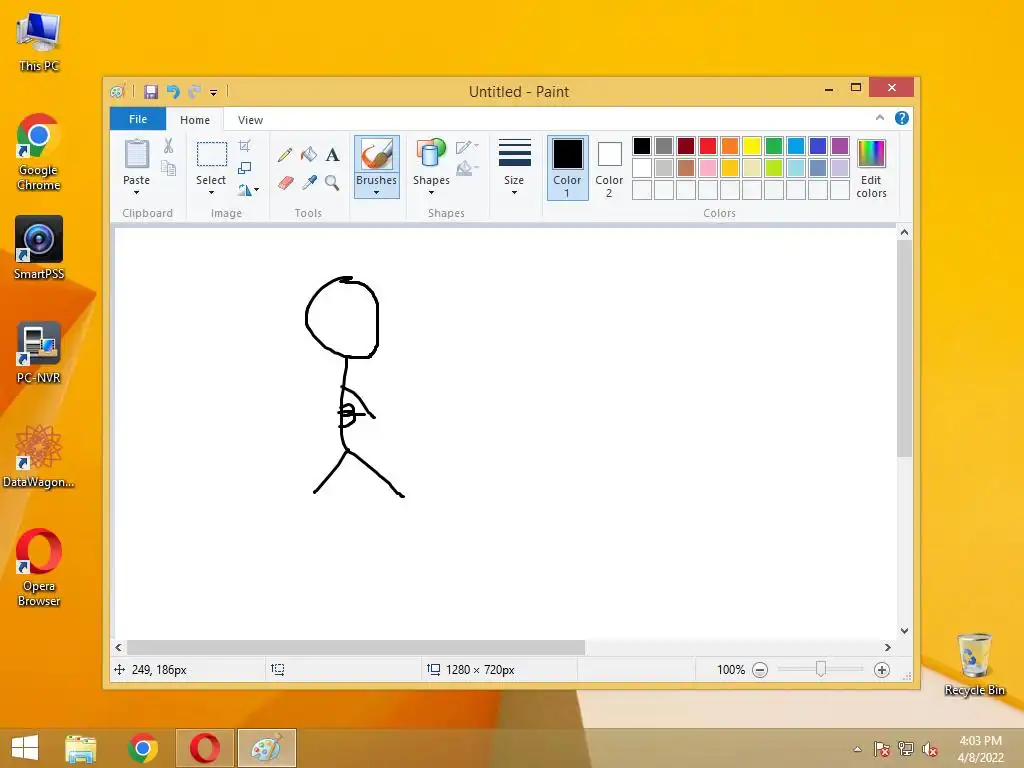1024x768 pixels.
Task: Click the network icon in the system tray
Action: point(906,749)
